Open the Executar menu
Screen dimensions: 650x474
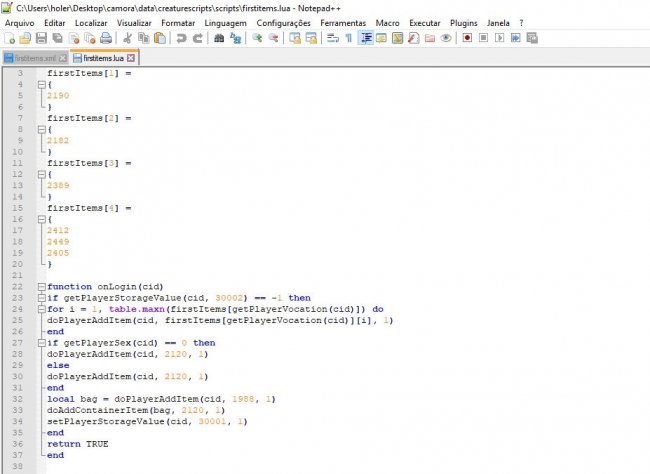pyautogui.click(x=424, y=23)
